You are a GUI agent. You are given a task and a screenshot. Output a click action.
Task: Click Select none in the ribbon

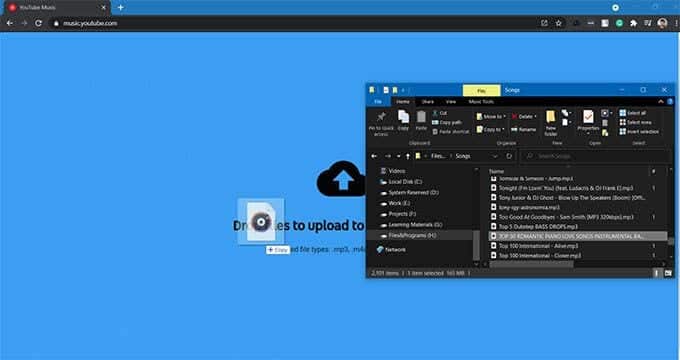(x=635, y=122)
